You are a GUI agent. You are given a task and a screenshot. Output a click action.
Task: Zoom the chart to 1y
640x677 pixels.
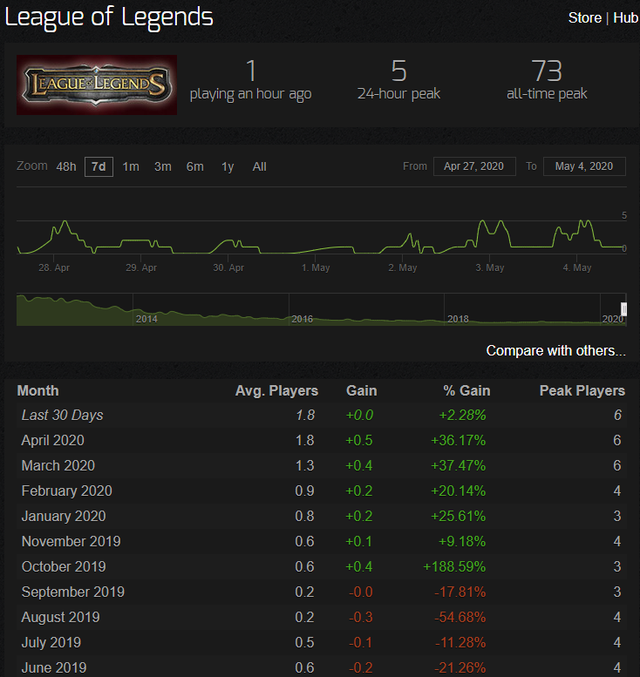click(228, 167)
